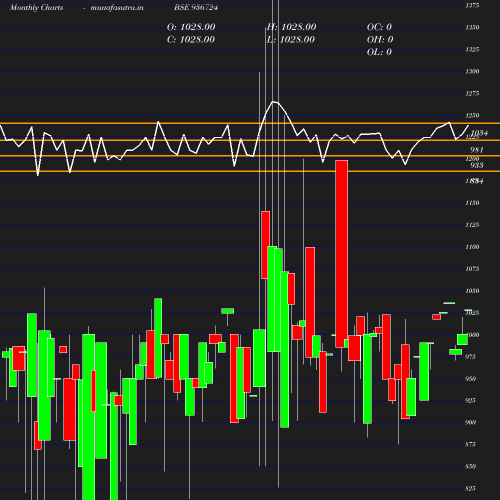The image size is (500, 500).
Task: Click the 1350 price axis label
Action: tap(472, 27)
